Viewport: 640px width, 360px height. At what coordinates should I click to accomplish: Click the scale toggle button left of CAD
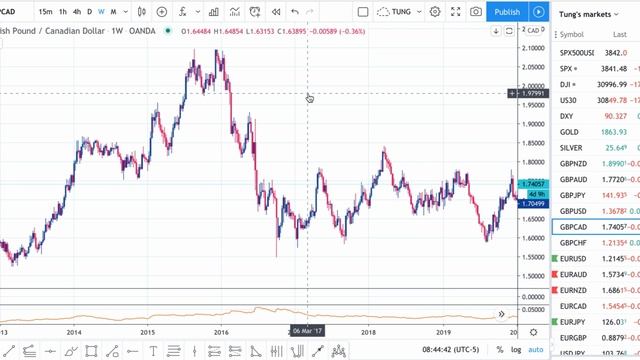(509, 31)
